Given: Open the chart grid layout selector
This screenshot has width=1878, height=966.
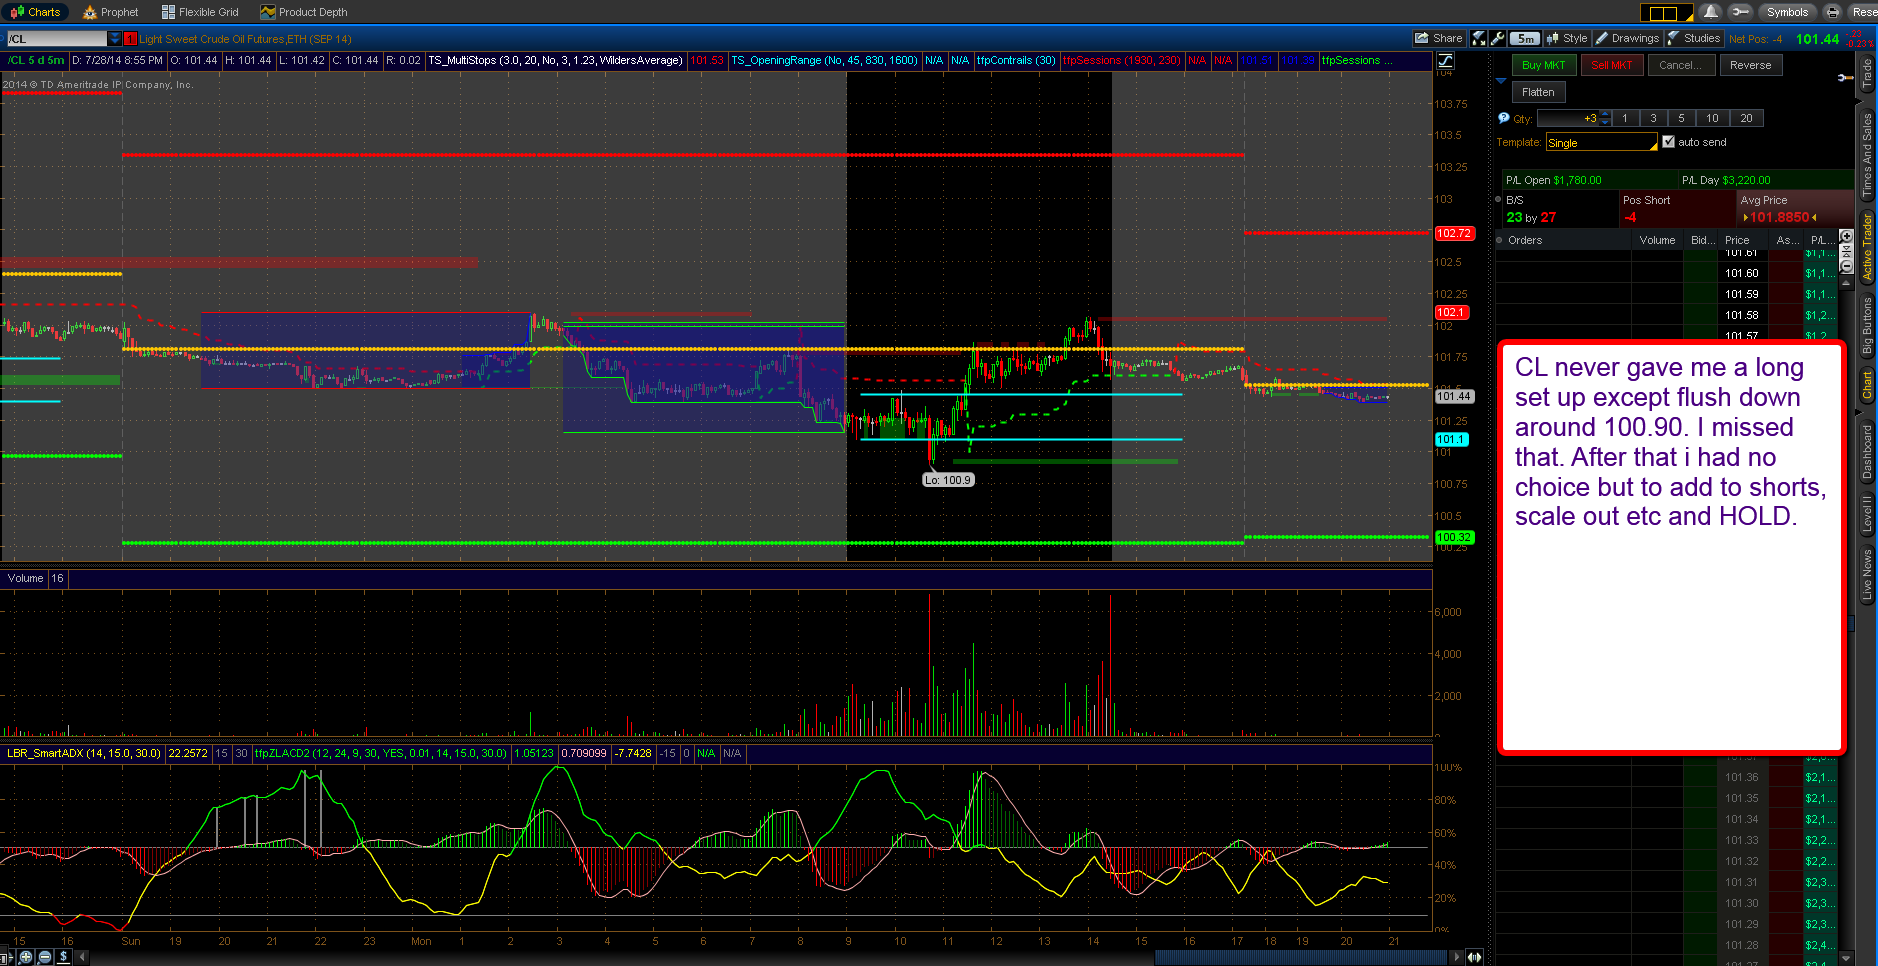Looking at the screenshot, I should coord(1666,13).
